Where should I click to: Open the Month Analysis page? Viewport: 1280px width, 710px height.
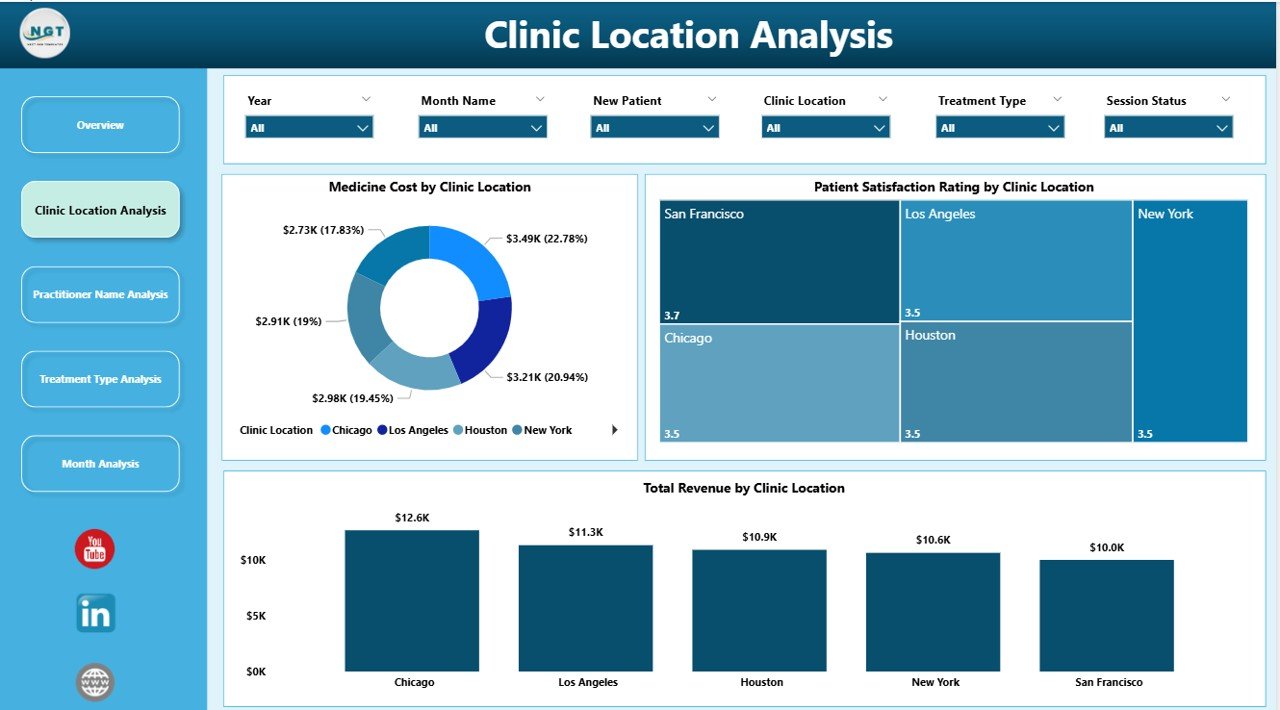(x=99, y=463)
